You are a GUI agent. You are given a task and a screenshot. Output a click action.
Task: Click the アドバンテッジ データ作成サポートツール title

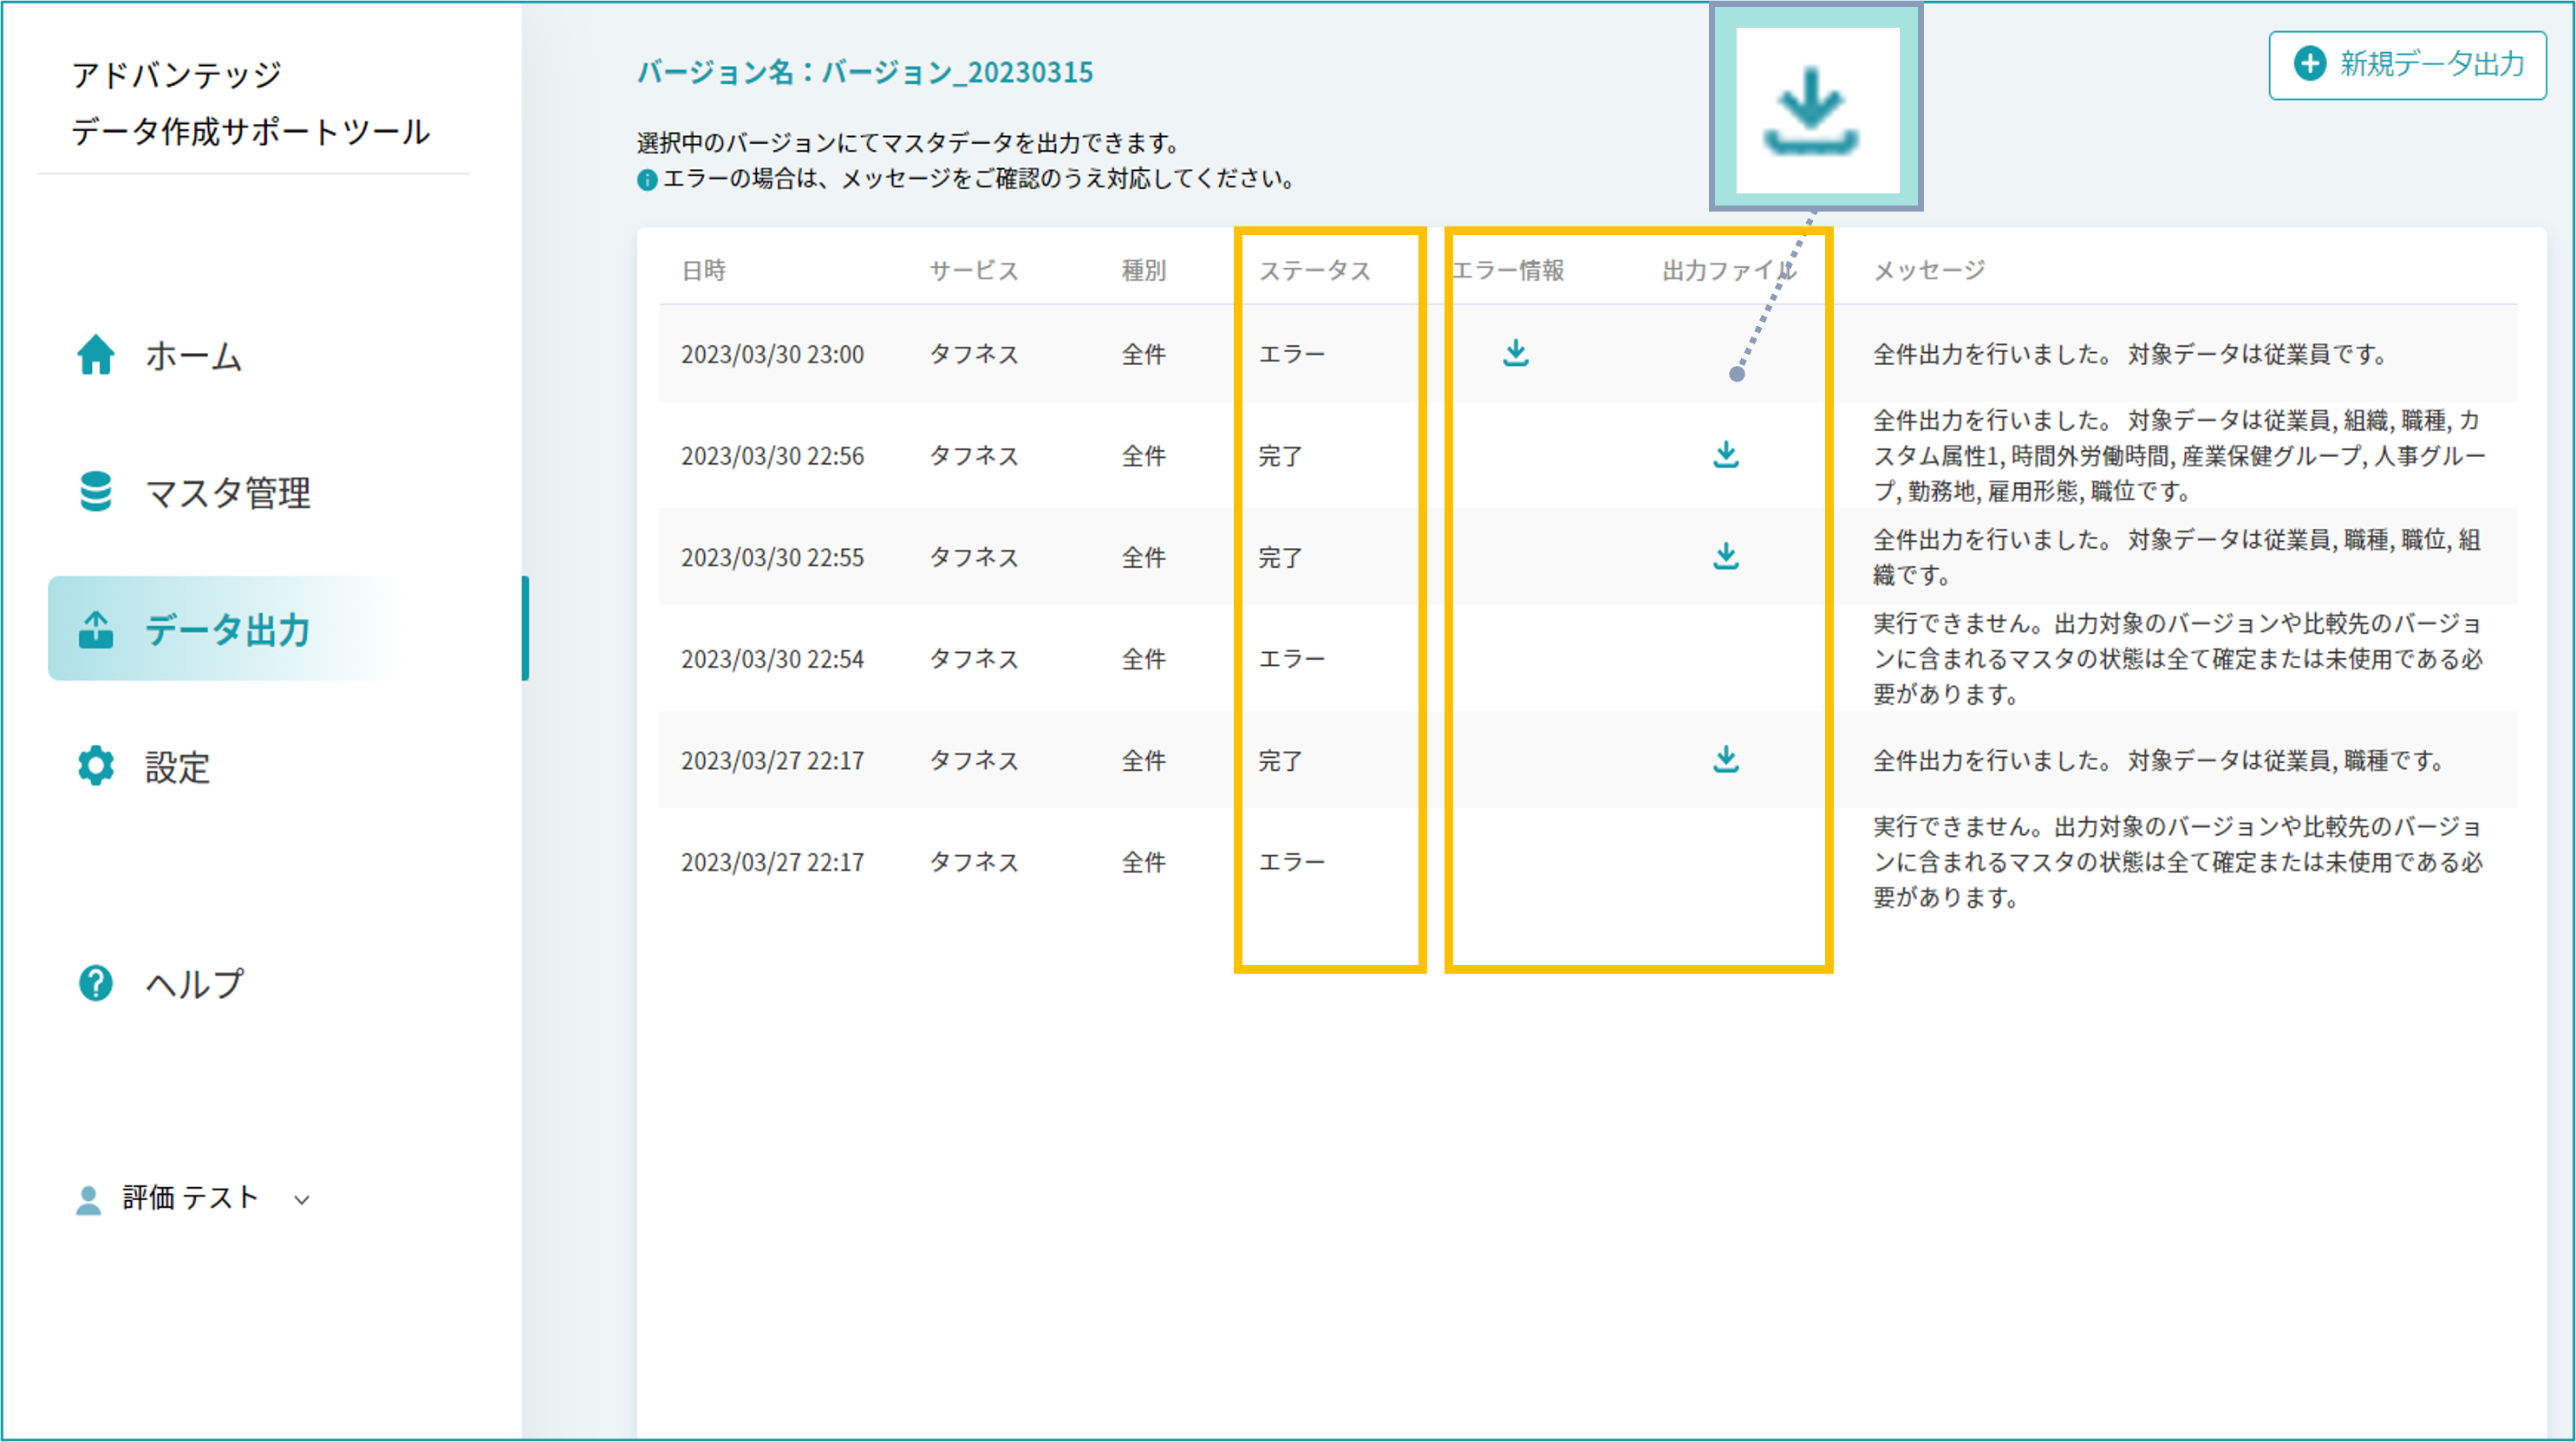[x=250, y=103]
